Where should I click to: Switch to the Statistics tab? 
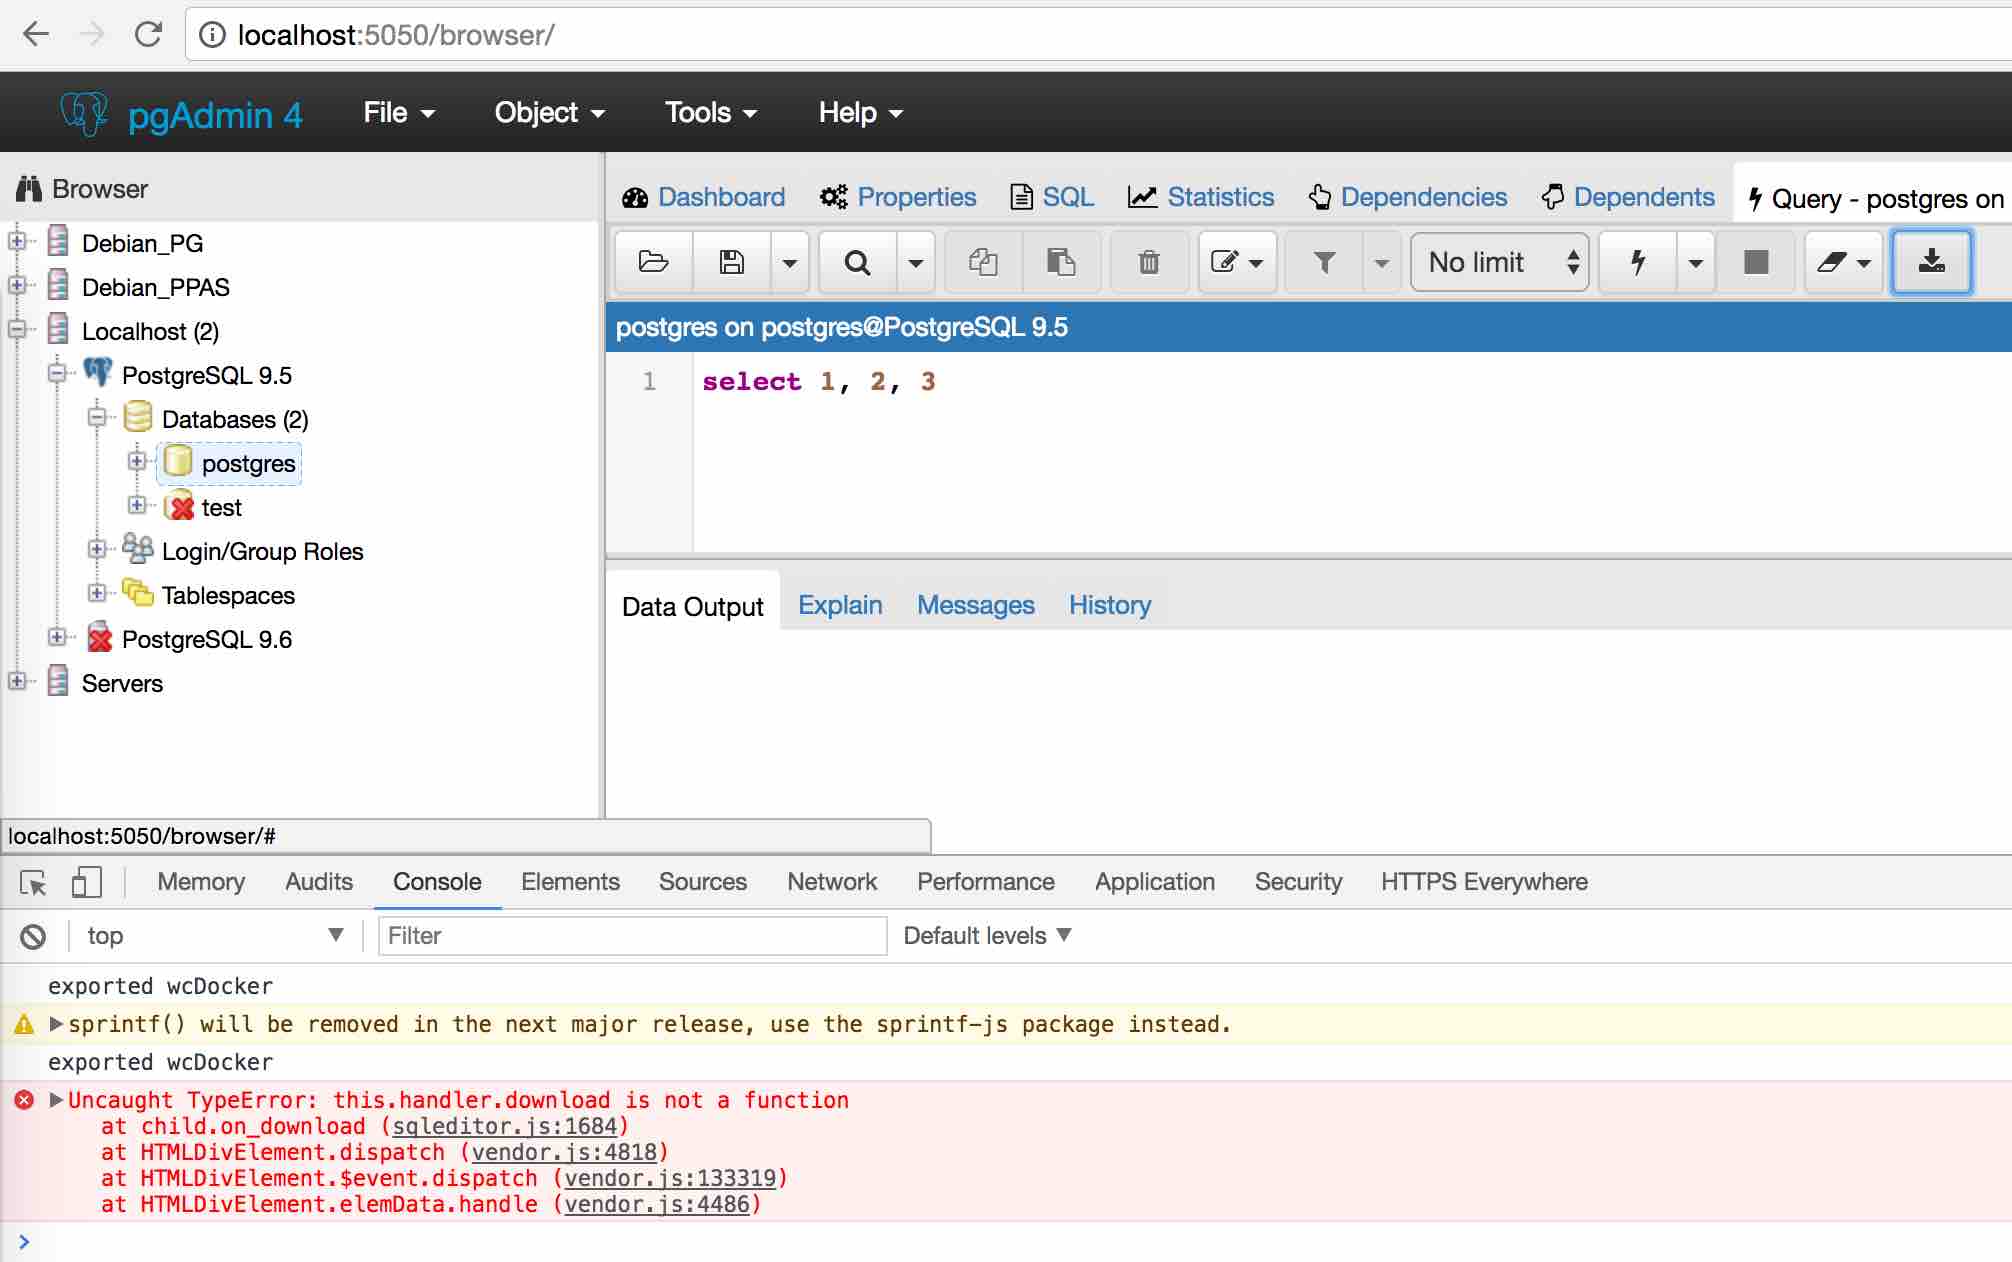(1201, 197)
